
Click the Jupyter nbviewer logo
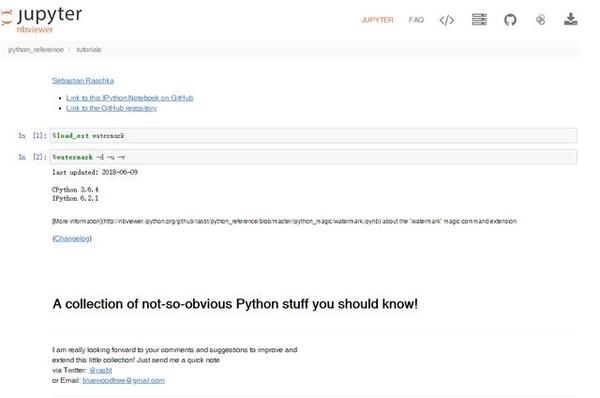point(41,19)
